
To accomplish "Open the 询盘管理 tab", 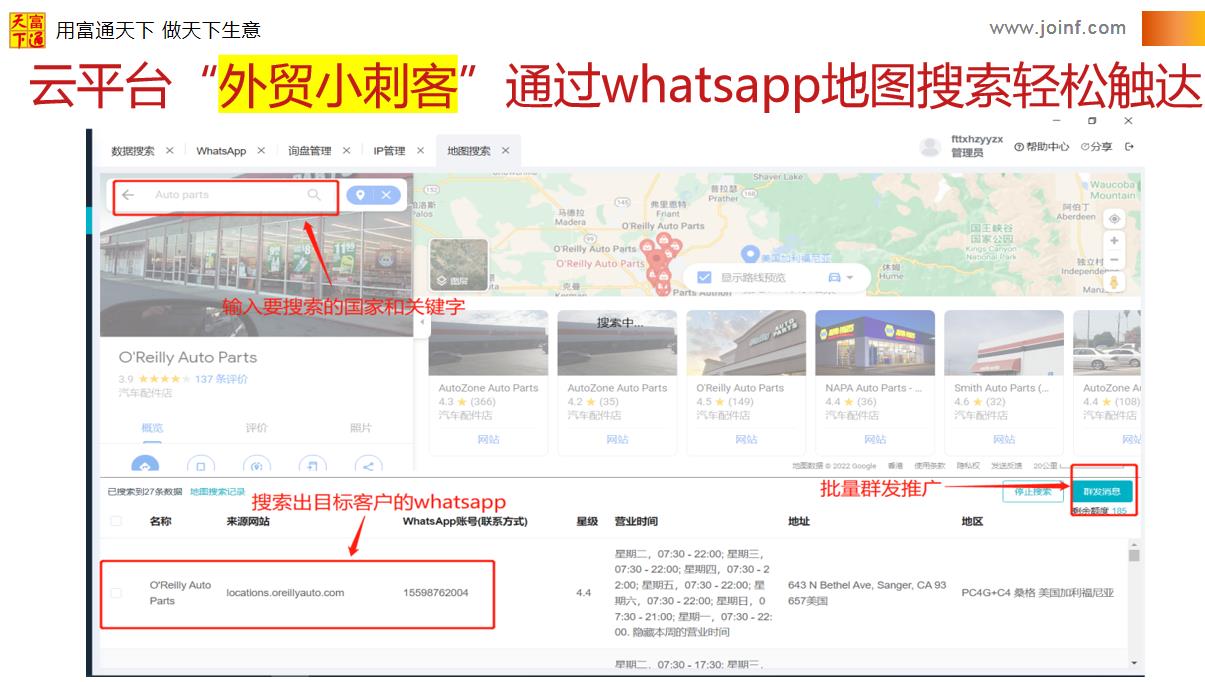I will [309, 151].
